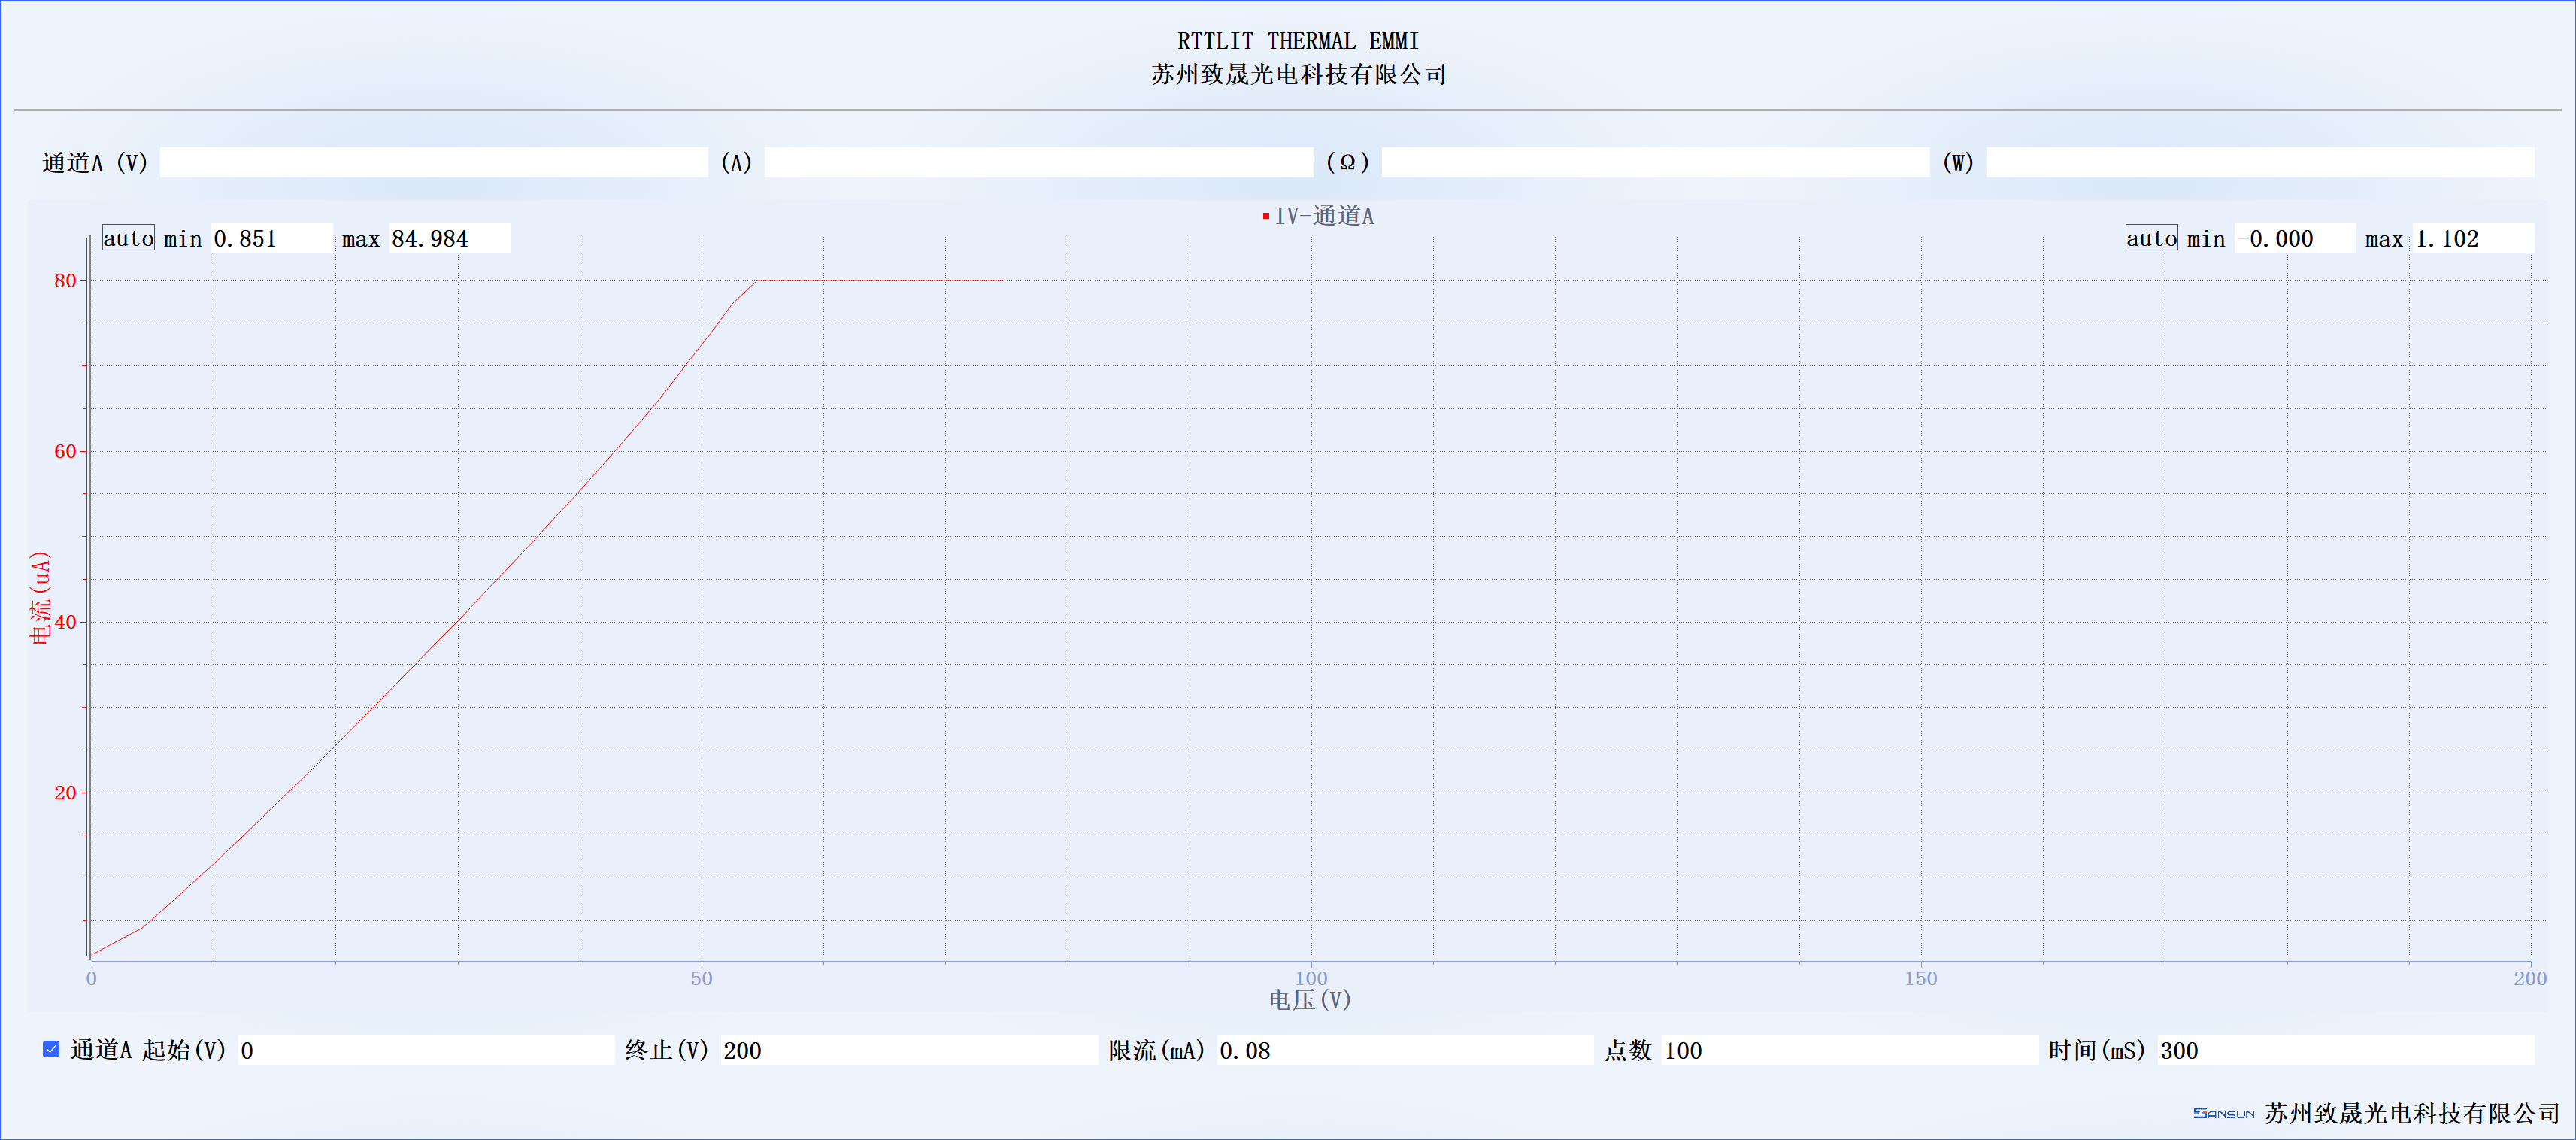This screenshot has width=2576, height=1140.
Task: Click the red IV-通道A legend marker
Action: pos(1266,216)
